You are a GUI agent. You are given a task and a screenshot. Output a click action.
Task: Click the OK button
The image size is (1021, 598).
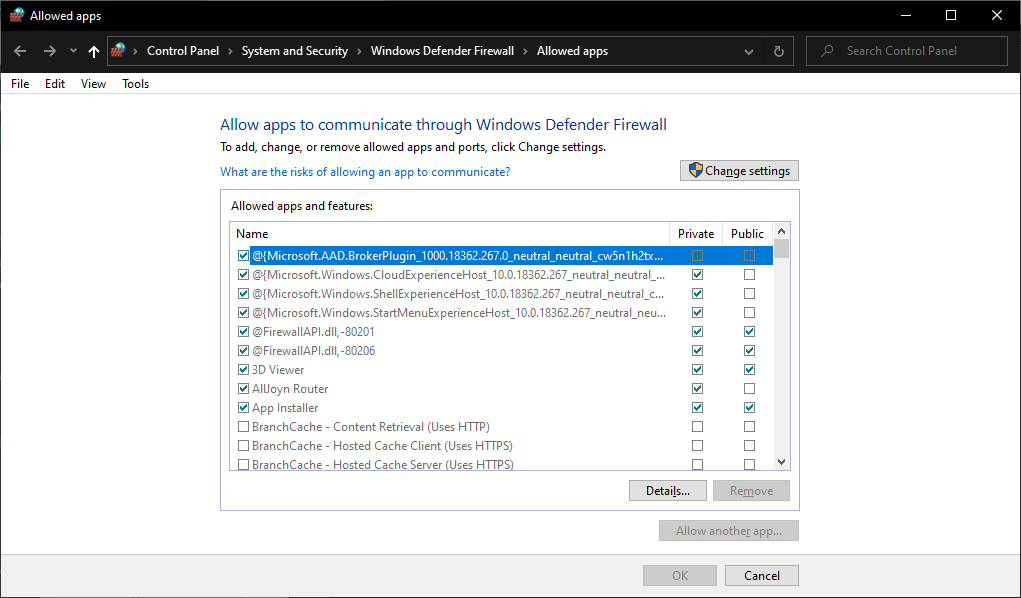[x=680, y=576]
